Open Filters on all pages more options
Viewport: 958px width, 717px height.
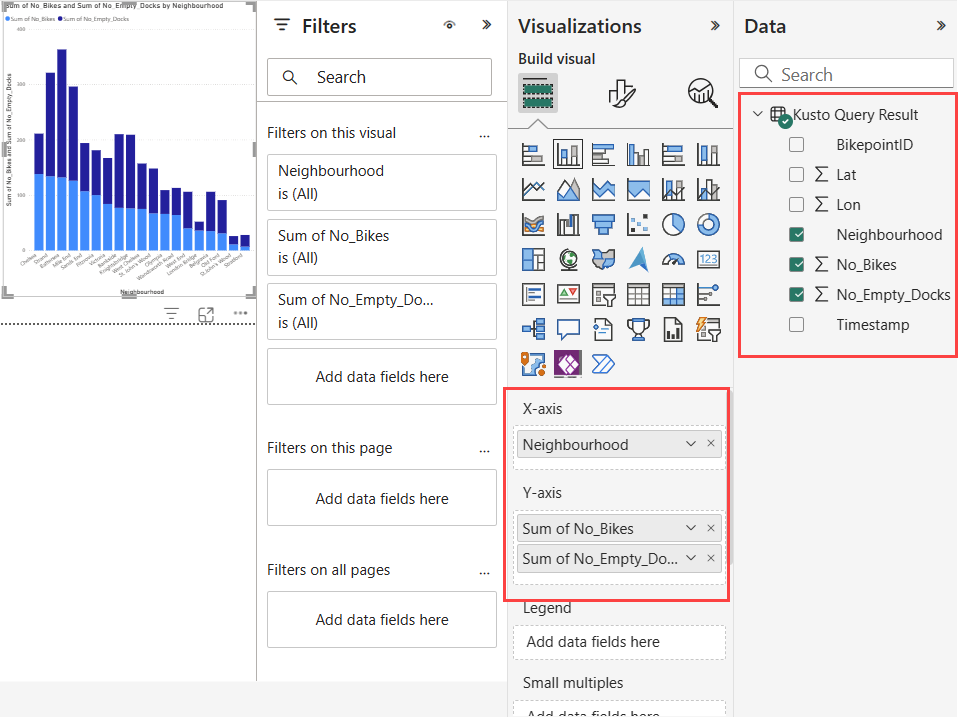coord(484,573)
